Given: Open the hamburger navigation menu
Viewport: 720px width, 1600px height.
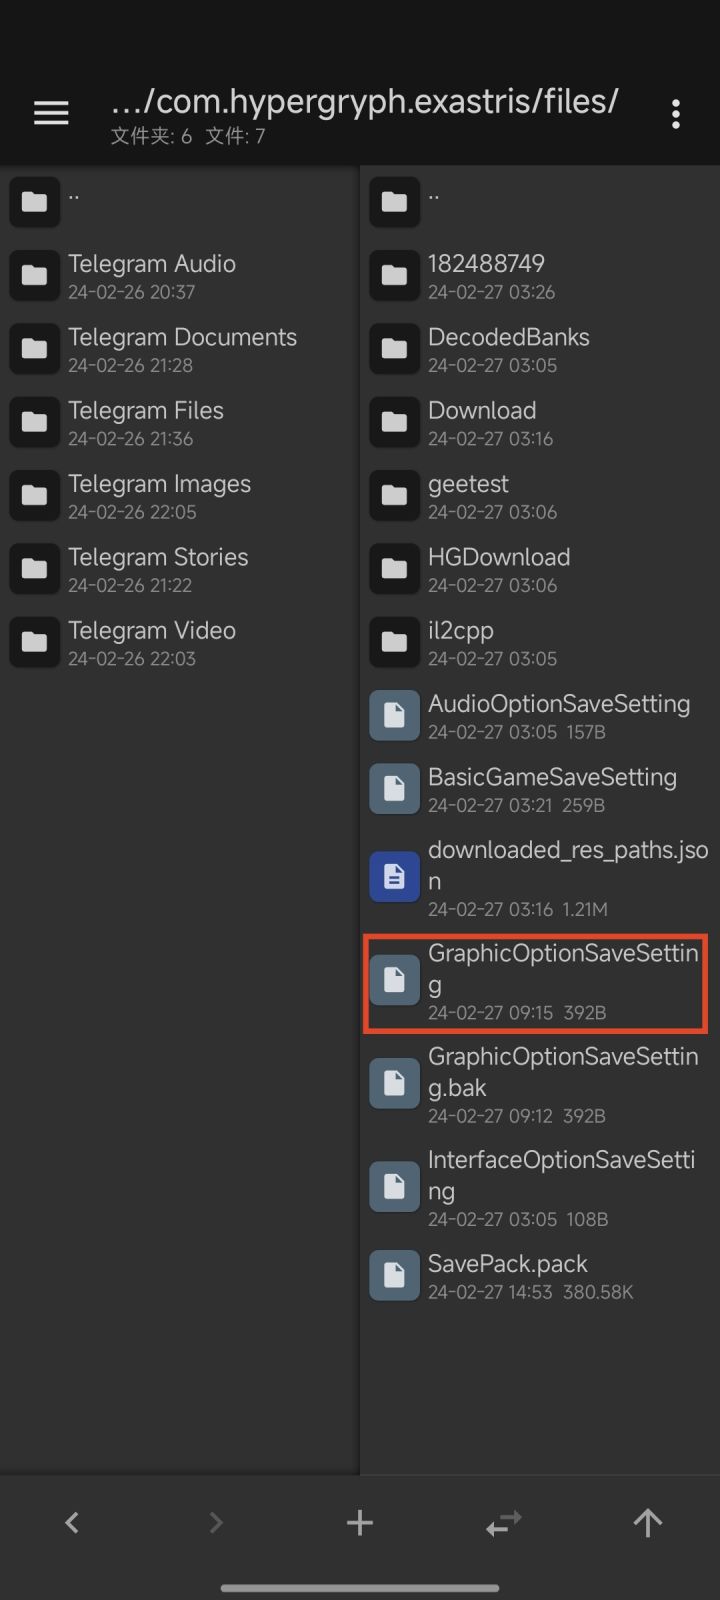Looking at the screenshot, I should [x=51, y=114].
